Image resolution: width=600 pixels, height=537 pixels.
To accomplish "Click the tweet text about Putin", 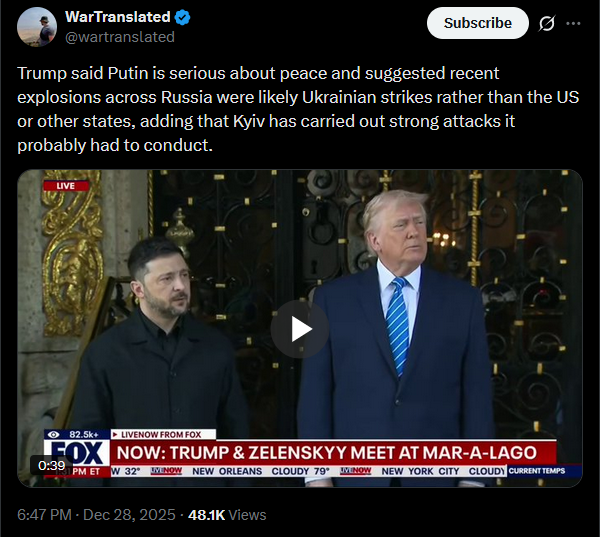I will coord(298,109).
